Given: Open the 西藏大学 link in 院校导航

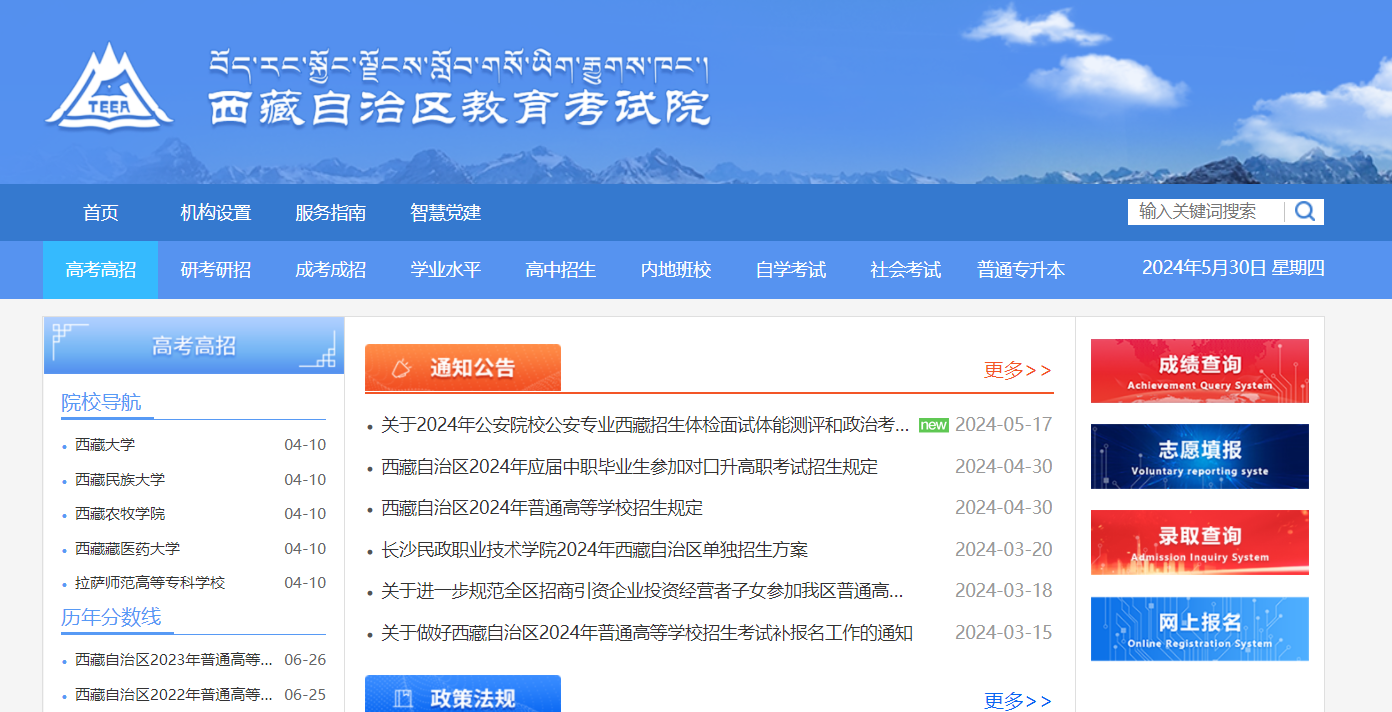Looking at the screenshot, I should coord(105,445).
